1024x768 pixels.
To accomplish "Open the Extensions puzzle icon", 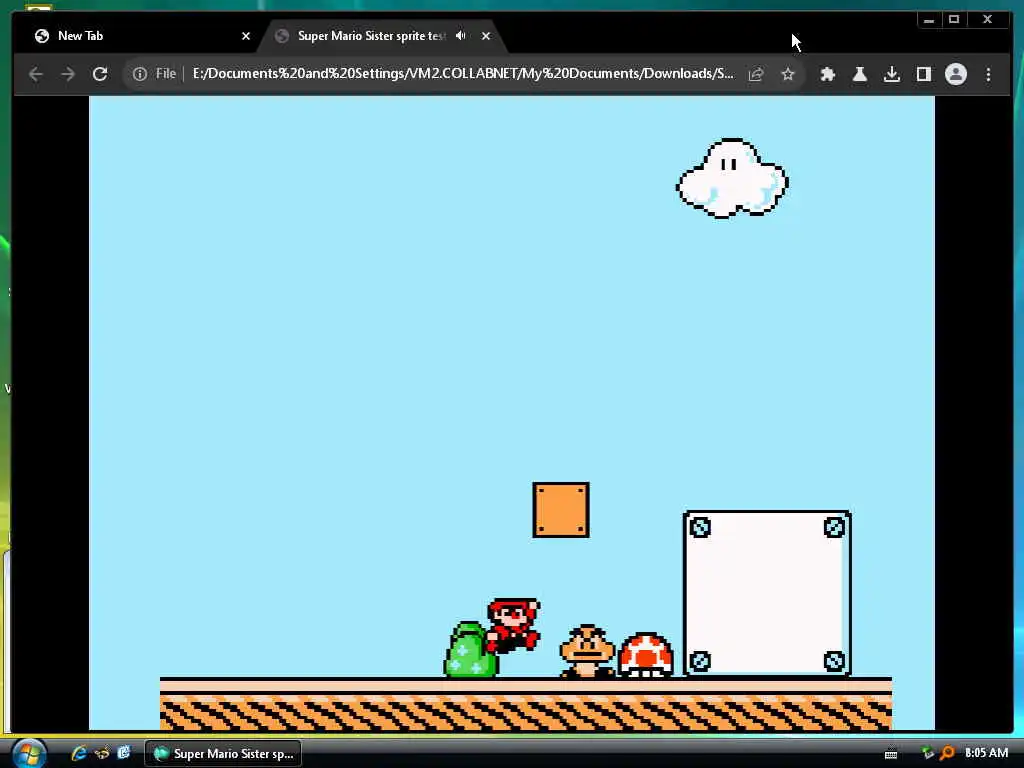I will (827, 74).
